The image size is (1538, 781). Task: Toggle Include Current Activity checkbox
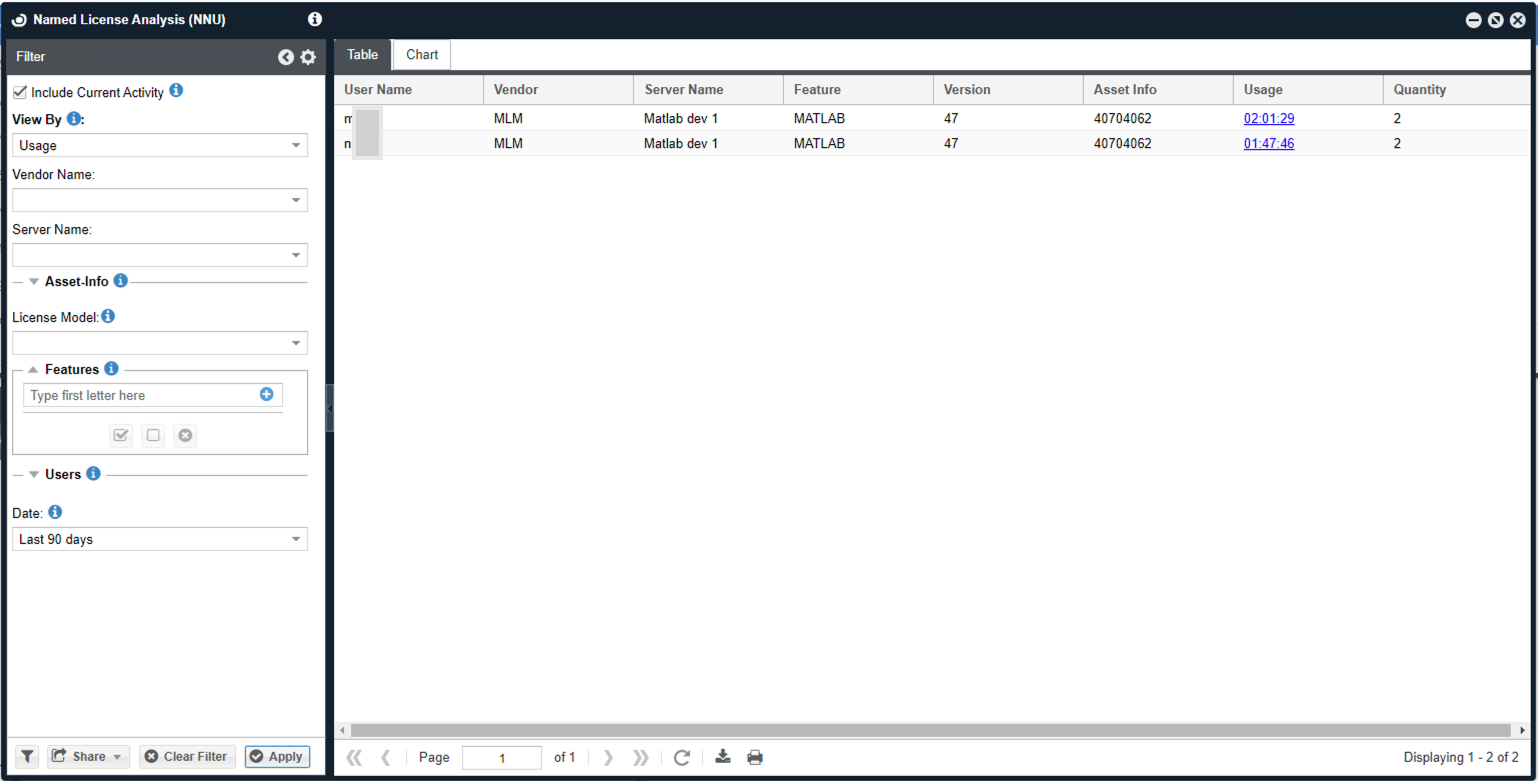pos(20,92)
